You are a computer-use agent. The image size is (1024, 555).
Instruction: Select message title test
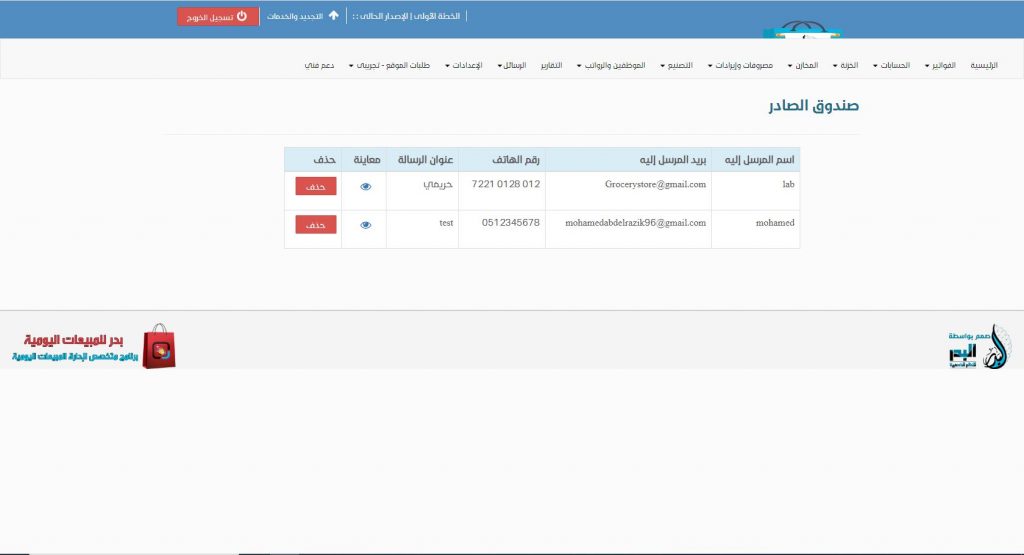pyautogui.click(x=446, y=223)
